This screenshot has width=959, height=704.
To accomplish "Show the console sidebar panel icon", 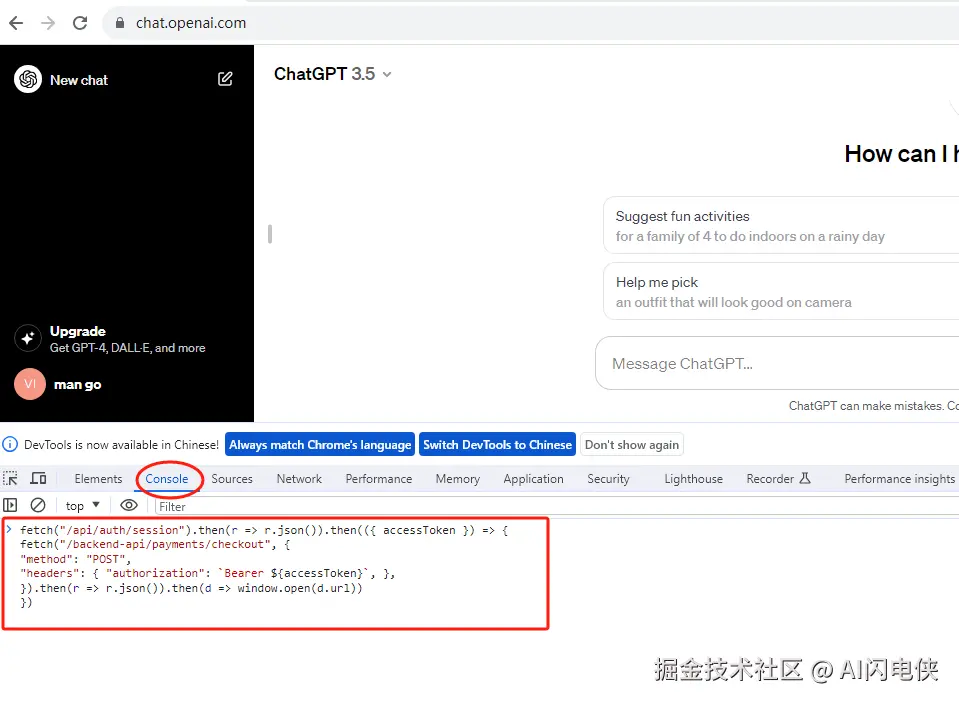I will [x=11, y=505].
